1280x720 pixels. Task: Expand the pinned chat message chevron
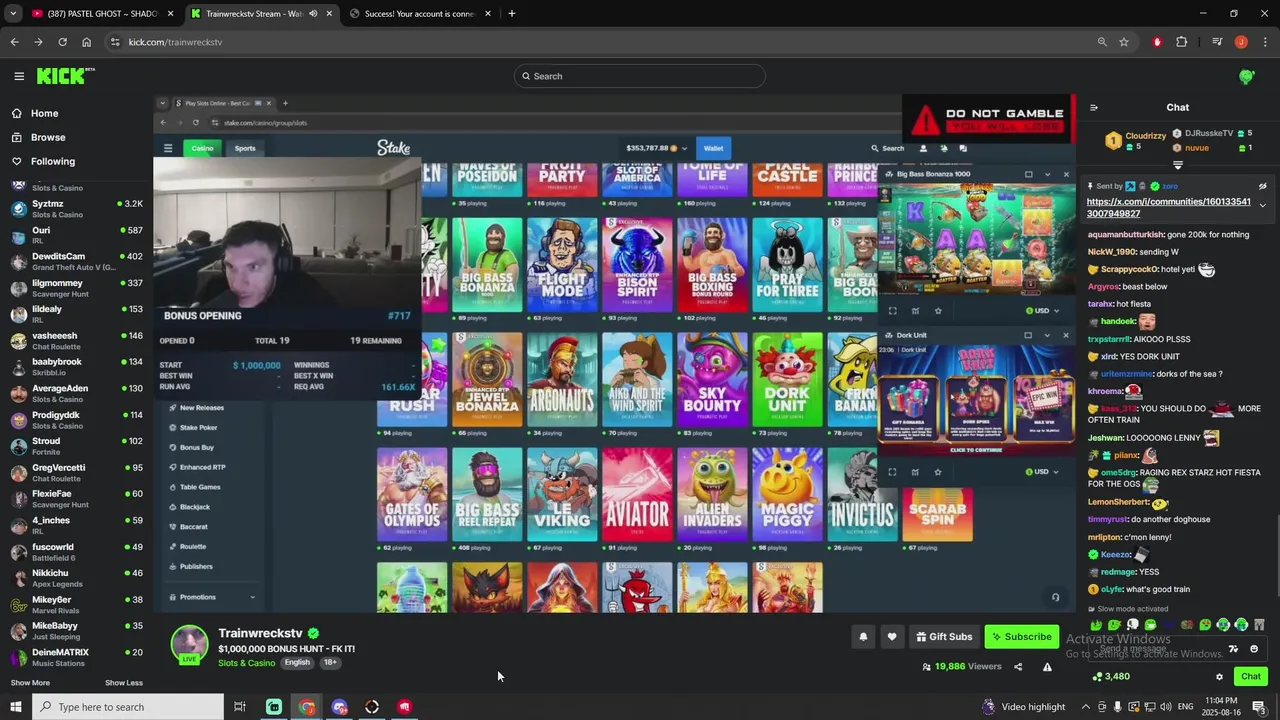pyautogui.click(x=1262, y=205)
